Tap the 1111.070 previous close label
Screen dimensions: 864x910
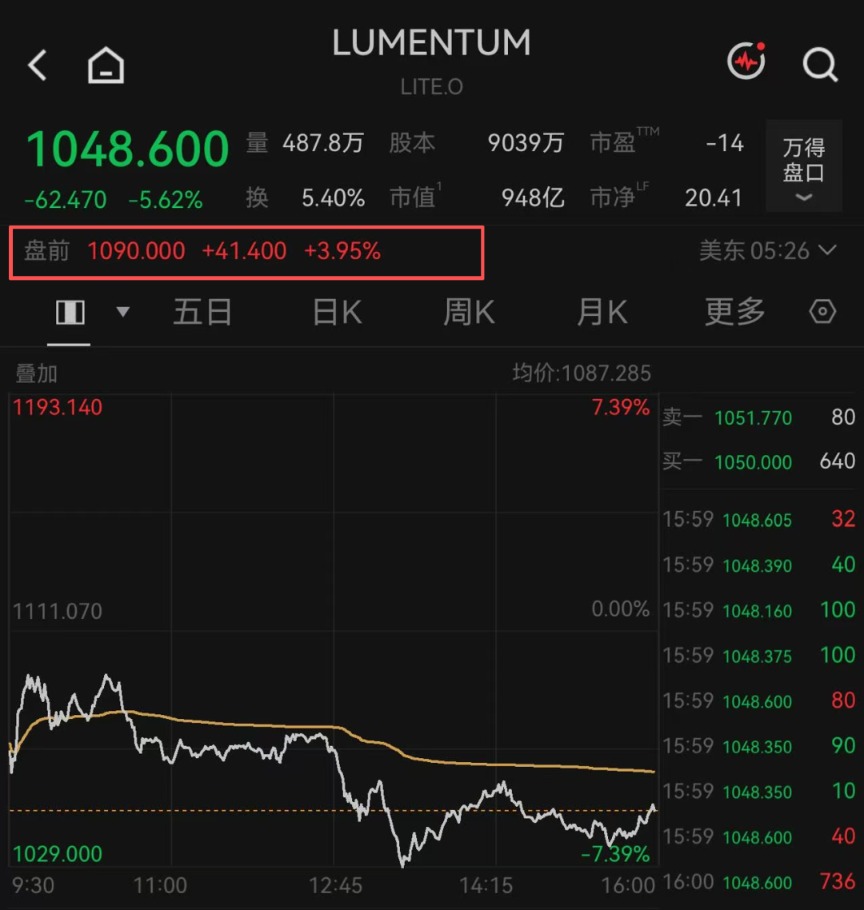pyautogui.click(x=57, y=611)
